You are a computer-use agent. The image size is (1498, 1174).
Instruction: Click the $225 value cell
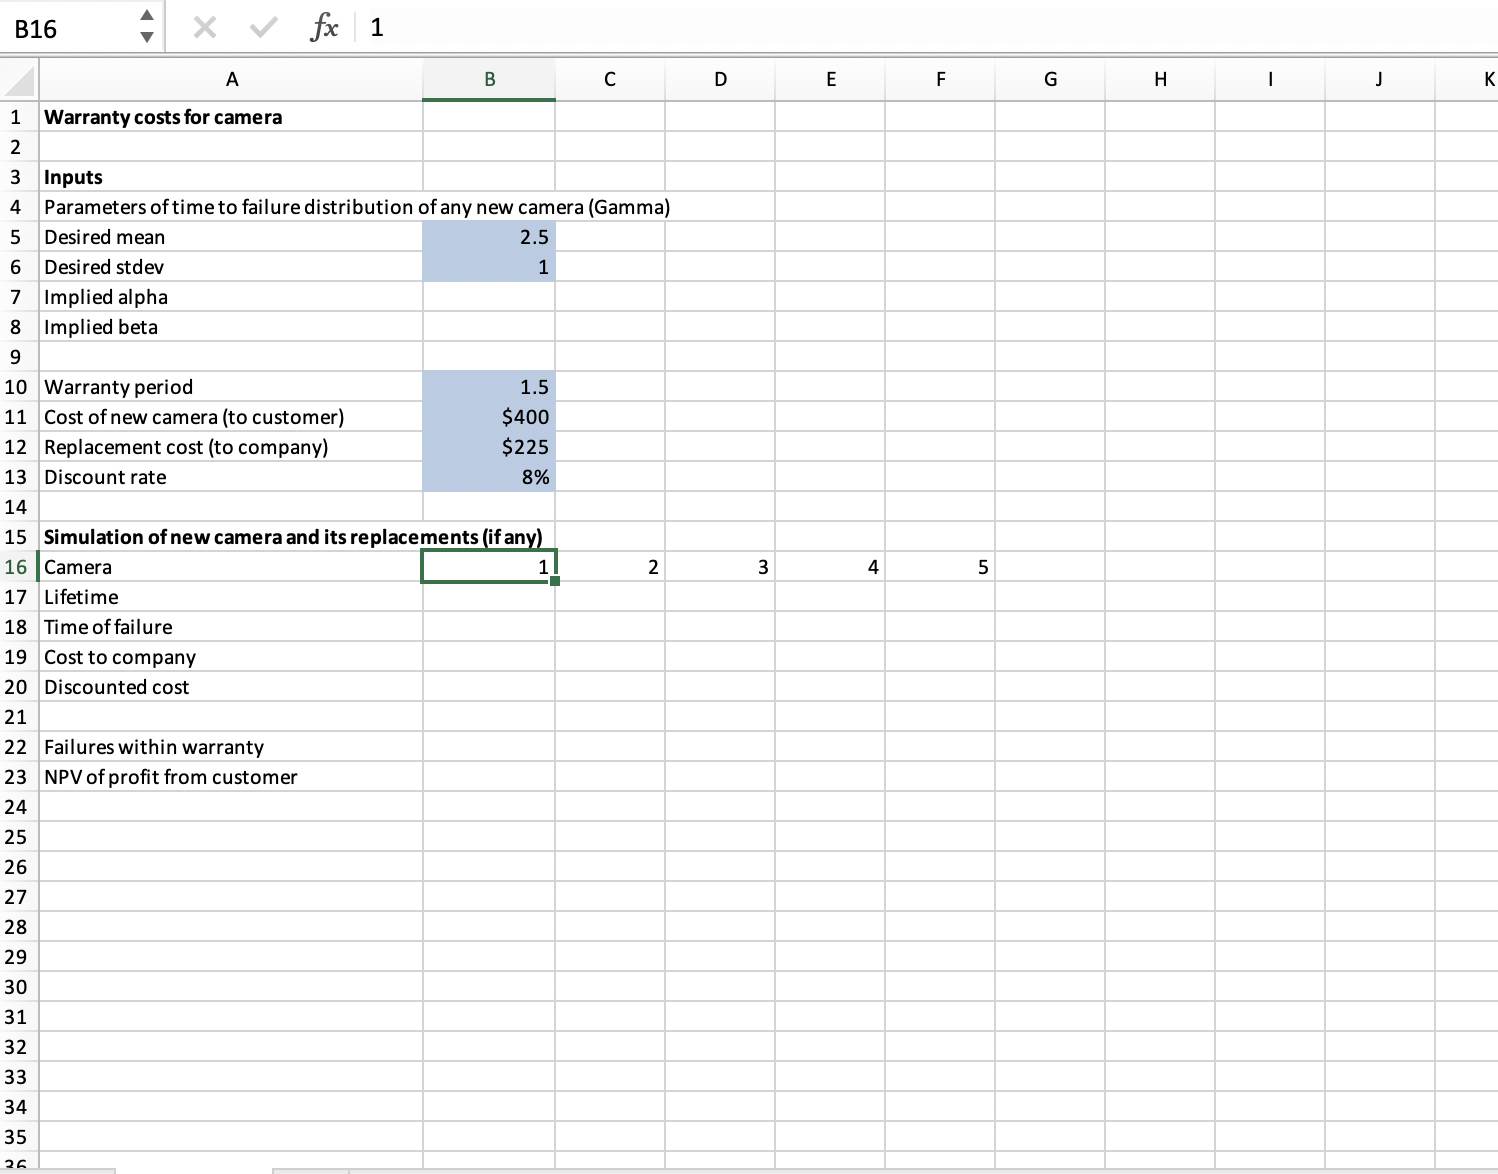click(x=489, y=447)
